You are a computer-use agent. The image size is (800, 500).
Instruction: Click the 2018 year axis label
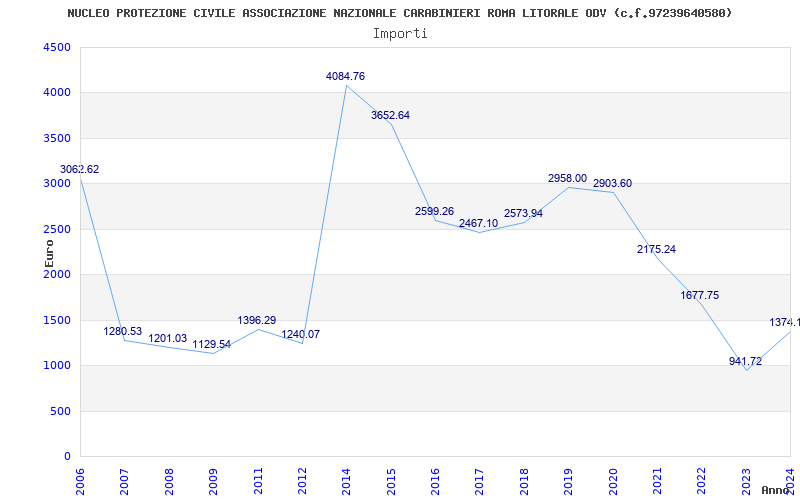coord(524,482)
